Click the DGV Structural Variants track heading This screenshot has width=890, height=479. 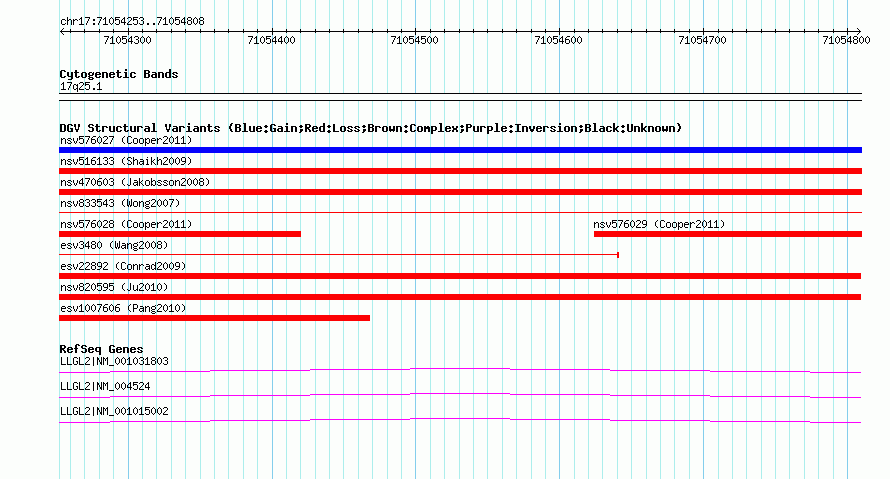pos(371,128)
